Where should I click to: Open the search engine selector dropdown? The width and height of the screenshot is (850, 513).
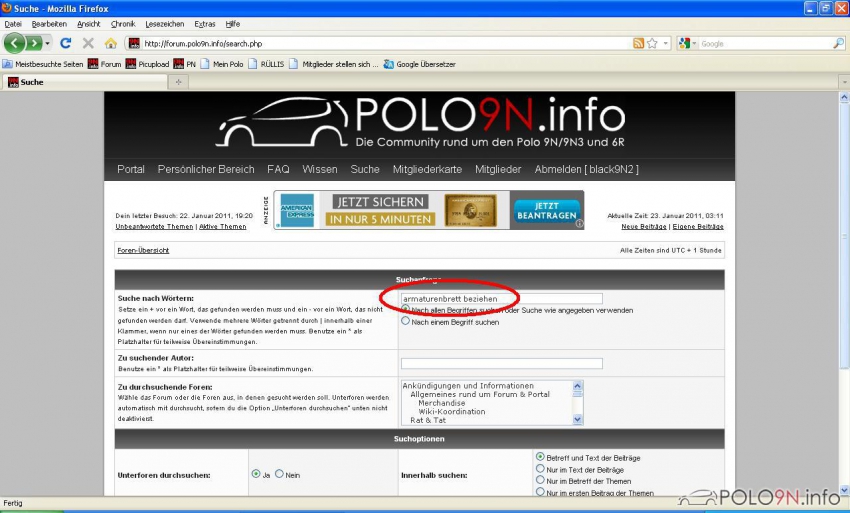[687, 44]
